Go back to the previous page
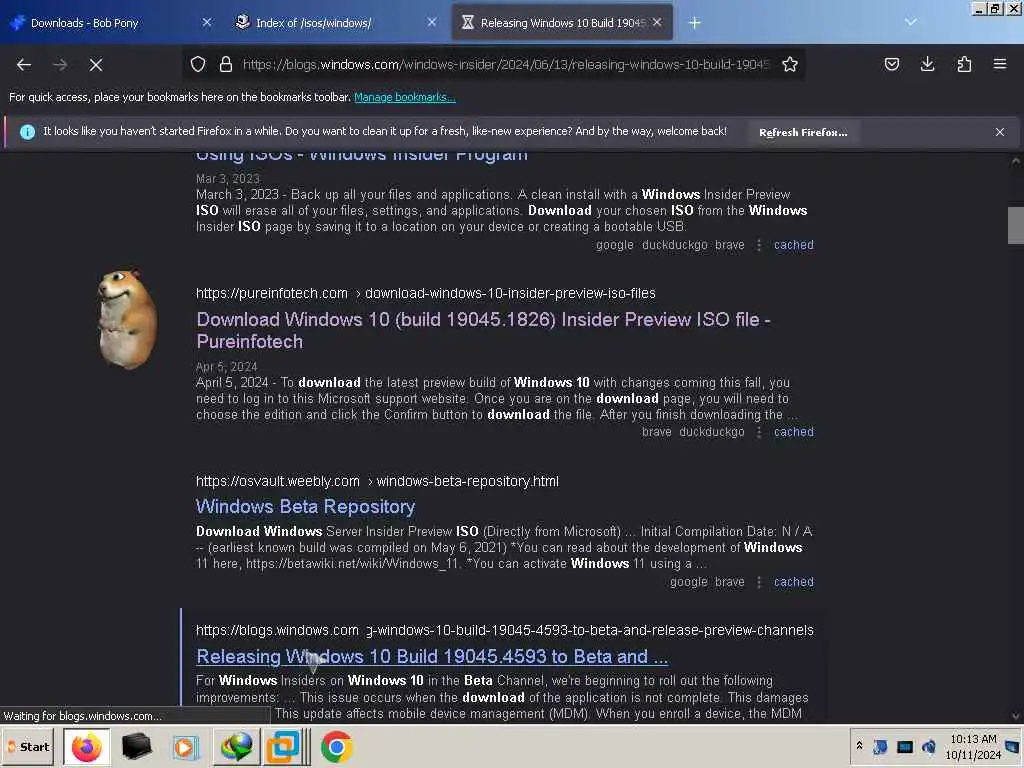The image size is (1024, 768). click(24, 65)
